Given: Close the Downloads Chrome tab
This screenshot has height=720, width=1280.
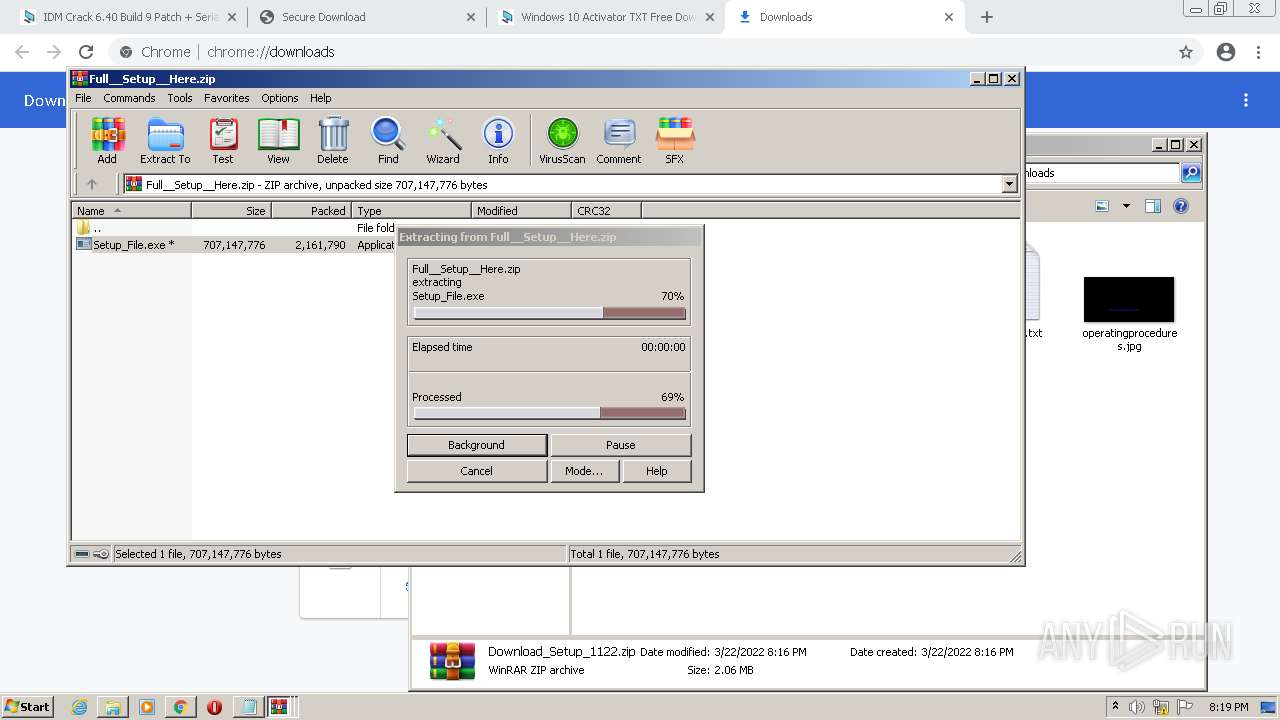Looking at the screenshot, I should (949, 17).
